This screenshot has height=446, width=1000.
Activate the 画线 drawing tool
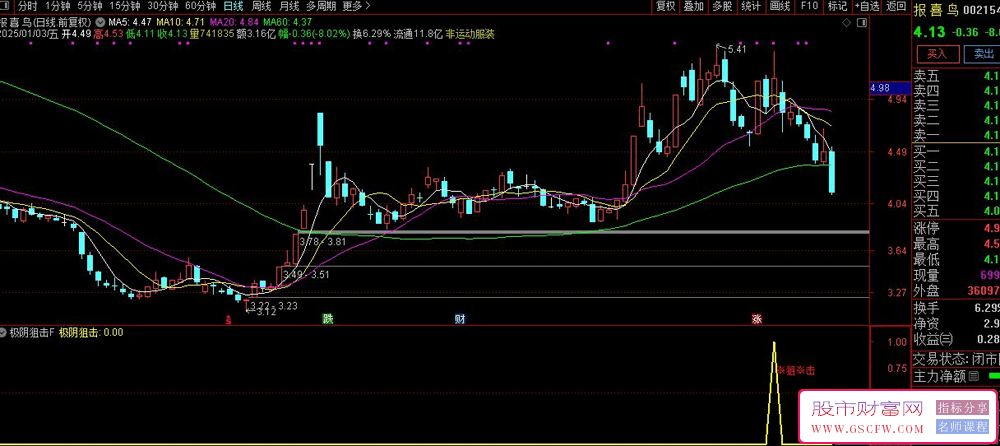779,6
